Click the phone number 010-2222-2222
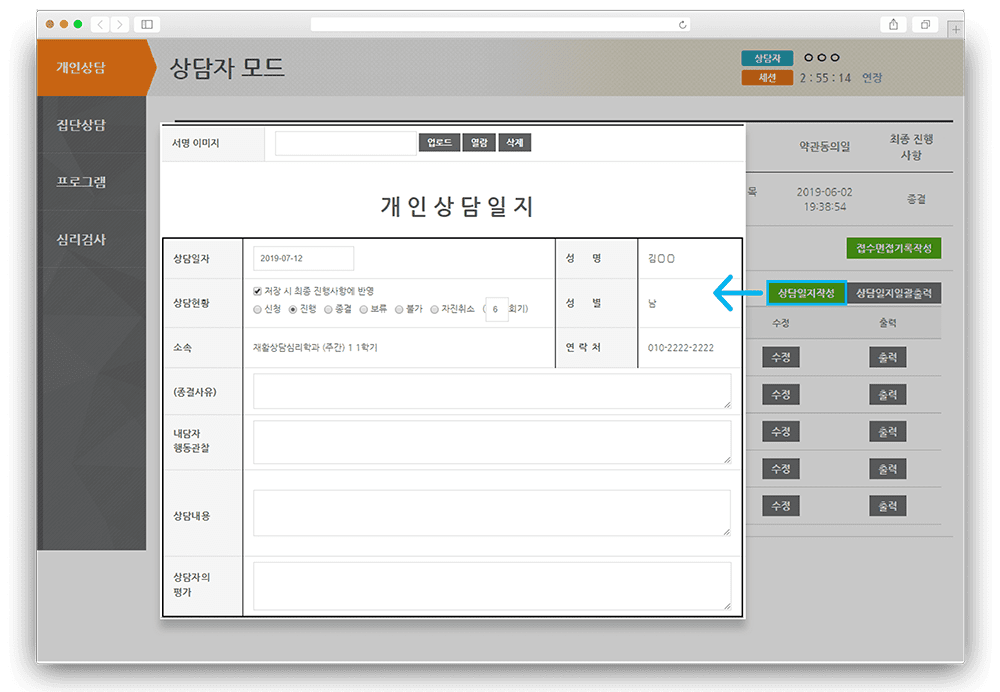 coord(680,348)
